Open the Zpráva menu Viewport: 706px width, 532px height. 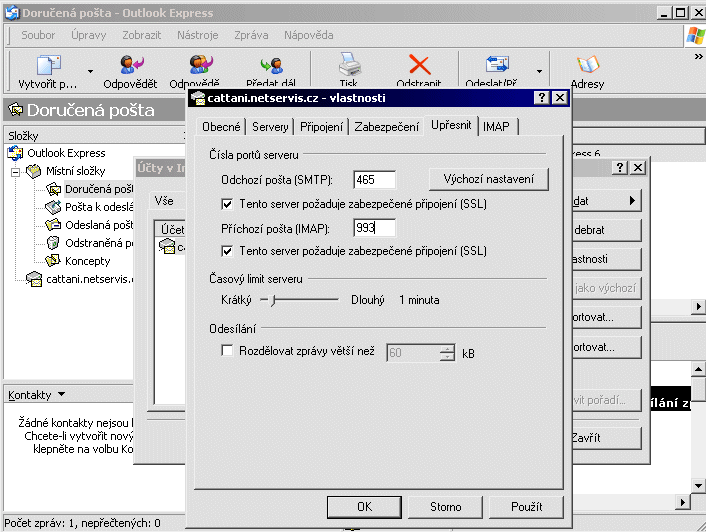(x=251, y=35)
